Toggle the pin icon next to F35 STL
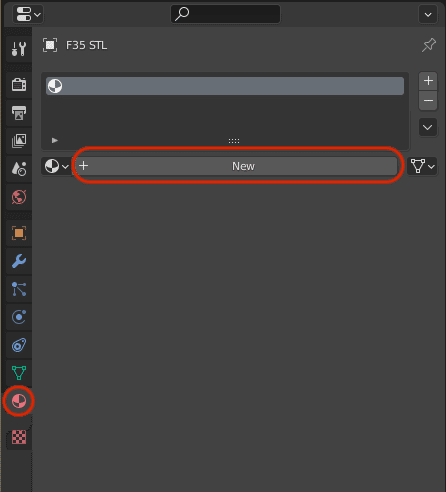446x492 pixels. pos(428,45)
